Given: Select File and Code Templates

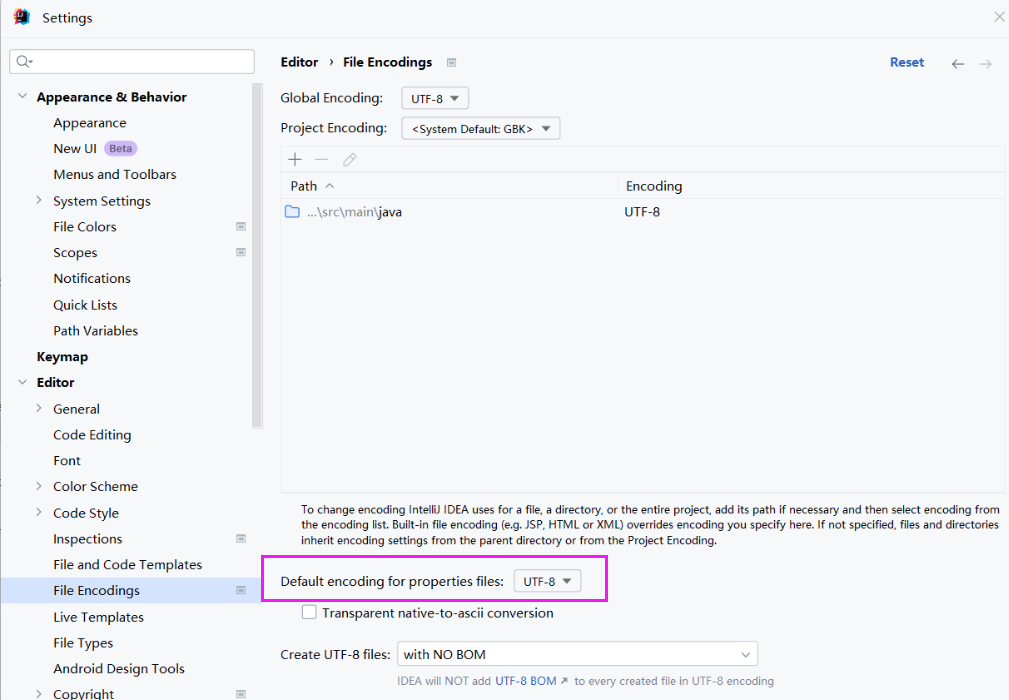Looking at the screenshot, I should click(x=127, y=565).
